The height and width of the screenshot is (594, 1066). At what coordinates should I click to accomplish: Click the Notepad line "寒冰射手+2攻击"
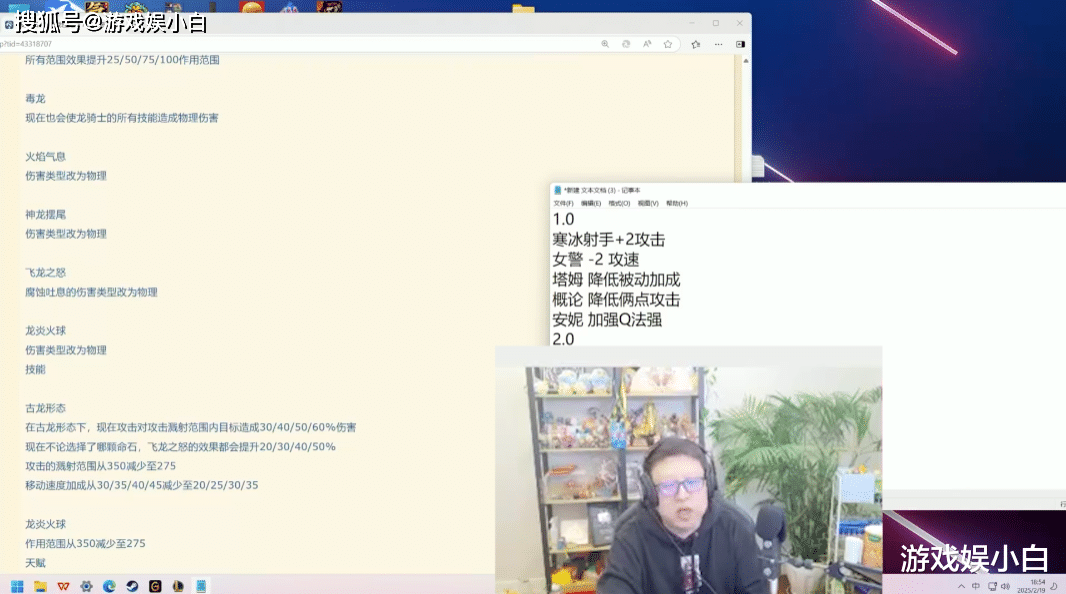[x=608, y=240]
